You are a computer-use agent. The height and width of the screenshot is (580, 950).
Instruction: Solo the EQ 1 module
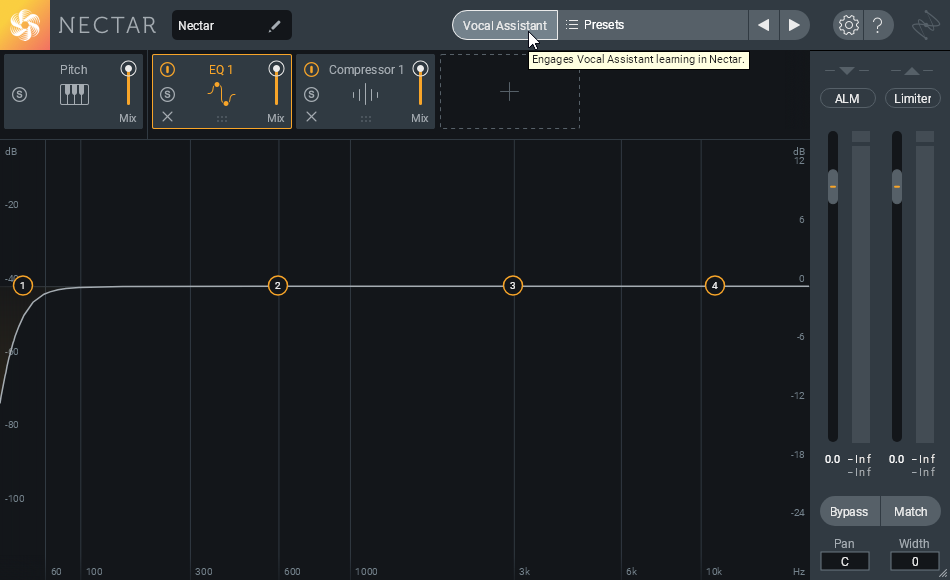(x=168, y=95)
